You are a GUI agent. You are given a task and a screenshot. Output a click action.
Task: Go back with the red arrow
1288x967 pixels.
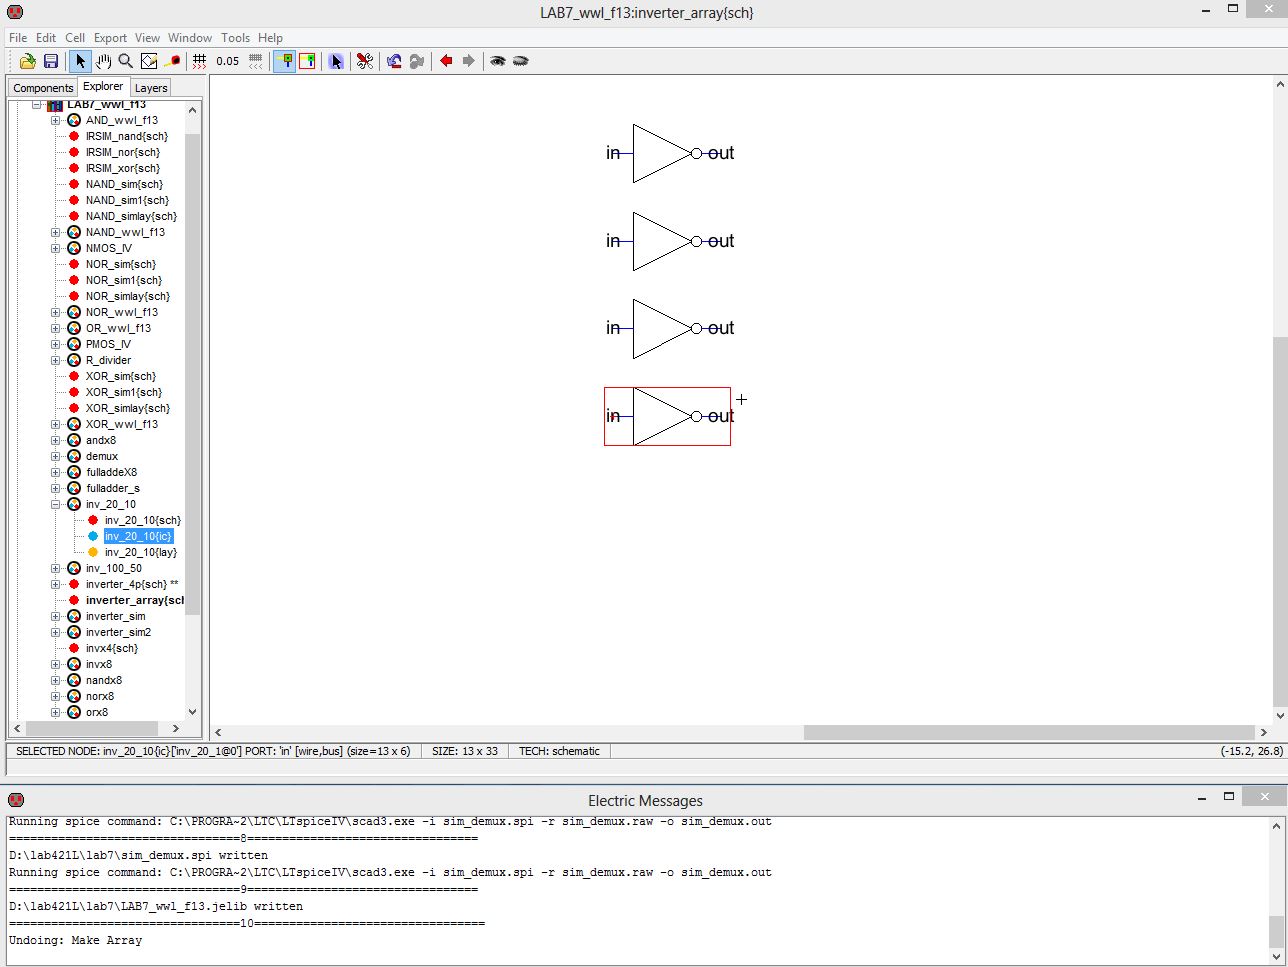446,61
